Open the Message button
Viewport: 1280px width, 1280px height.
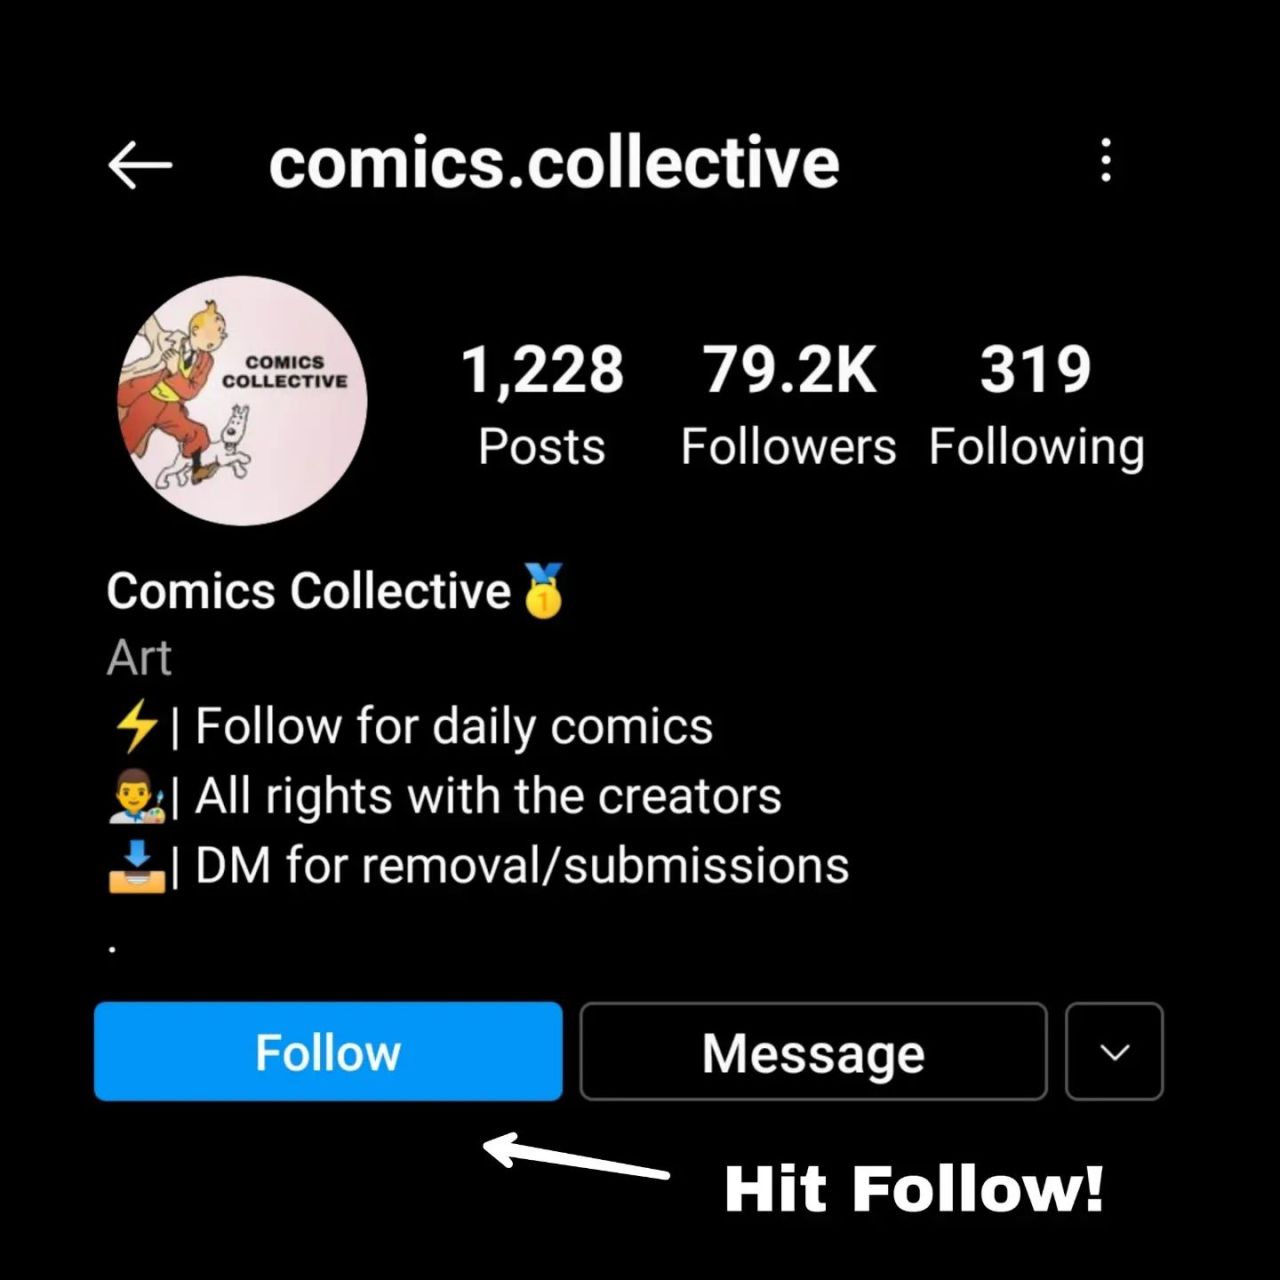pos(813,1052)
